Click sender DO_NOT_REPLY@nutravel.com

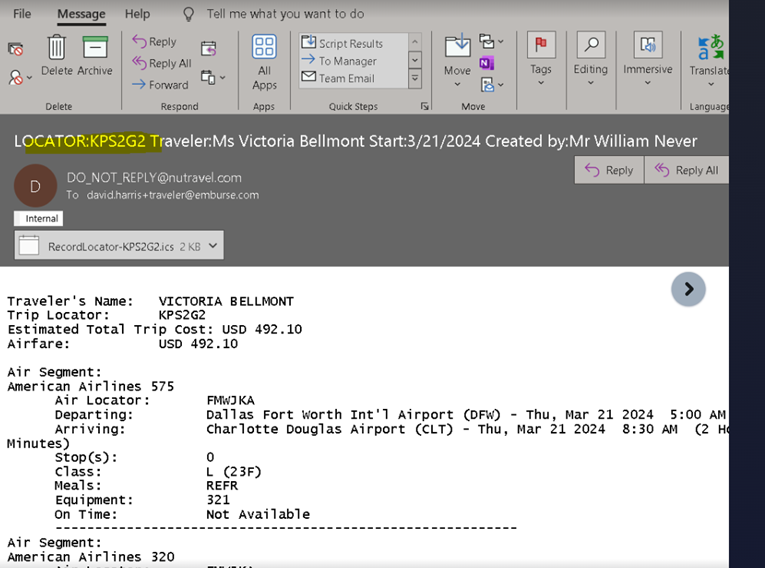[x=154, y=178]
